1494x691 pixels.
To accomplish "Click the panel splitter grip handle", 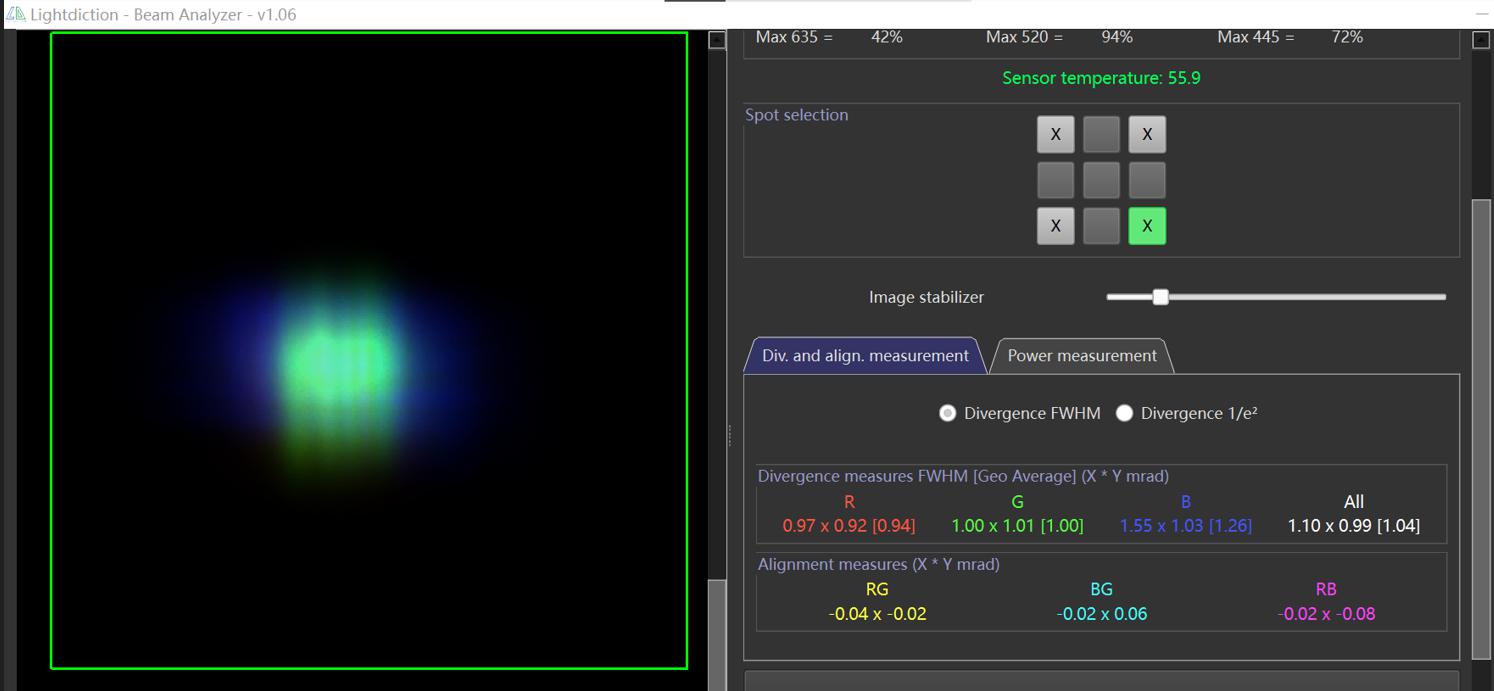I will (x=730, y=435).
